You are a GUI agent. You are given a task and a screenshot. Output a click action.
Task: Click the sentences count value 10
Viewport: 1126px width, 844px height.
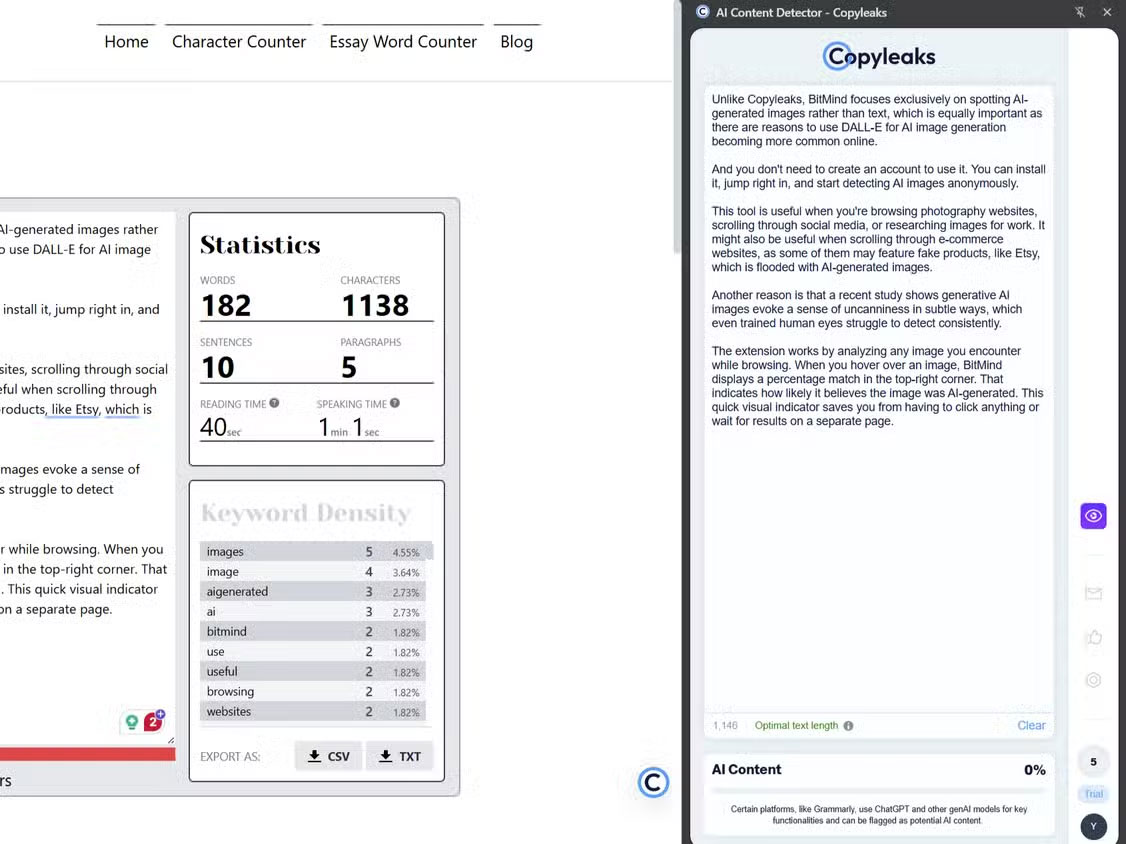pos(218,368)
